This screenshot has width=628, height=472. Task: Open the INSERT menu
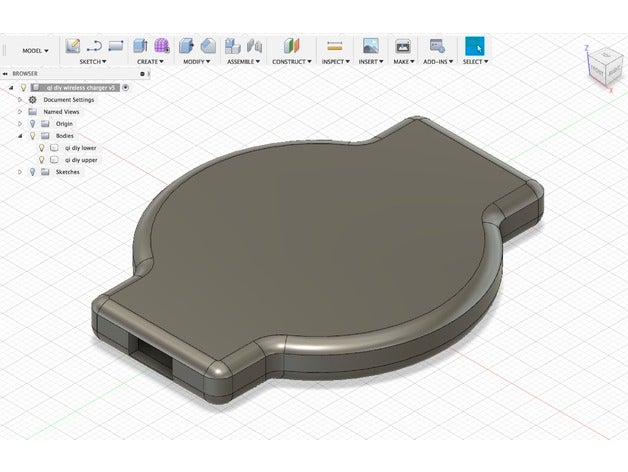click(371, 62)
